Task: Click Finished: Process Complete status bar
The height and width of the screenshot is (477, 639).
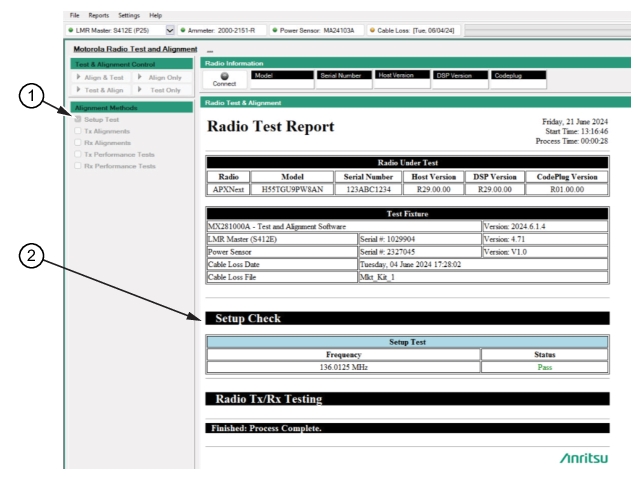Action: coord(408,428)
